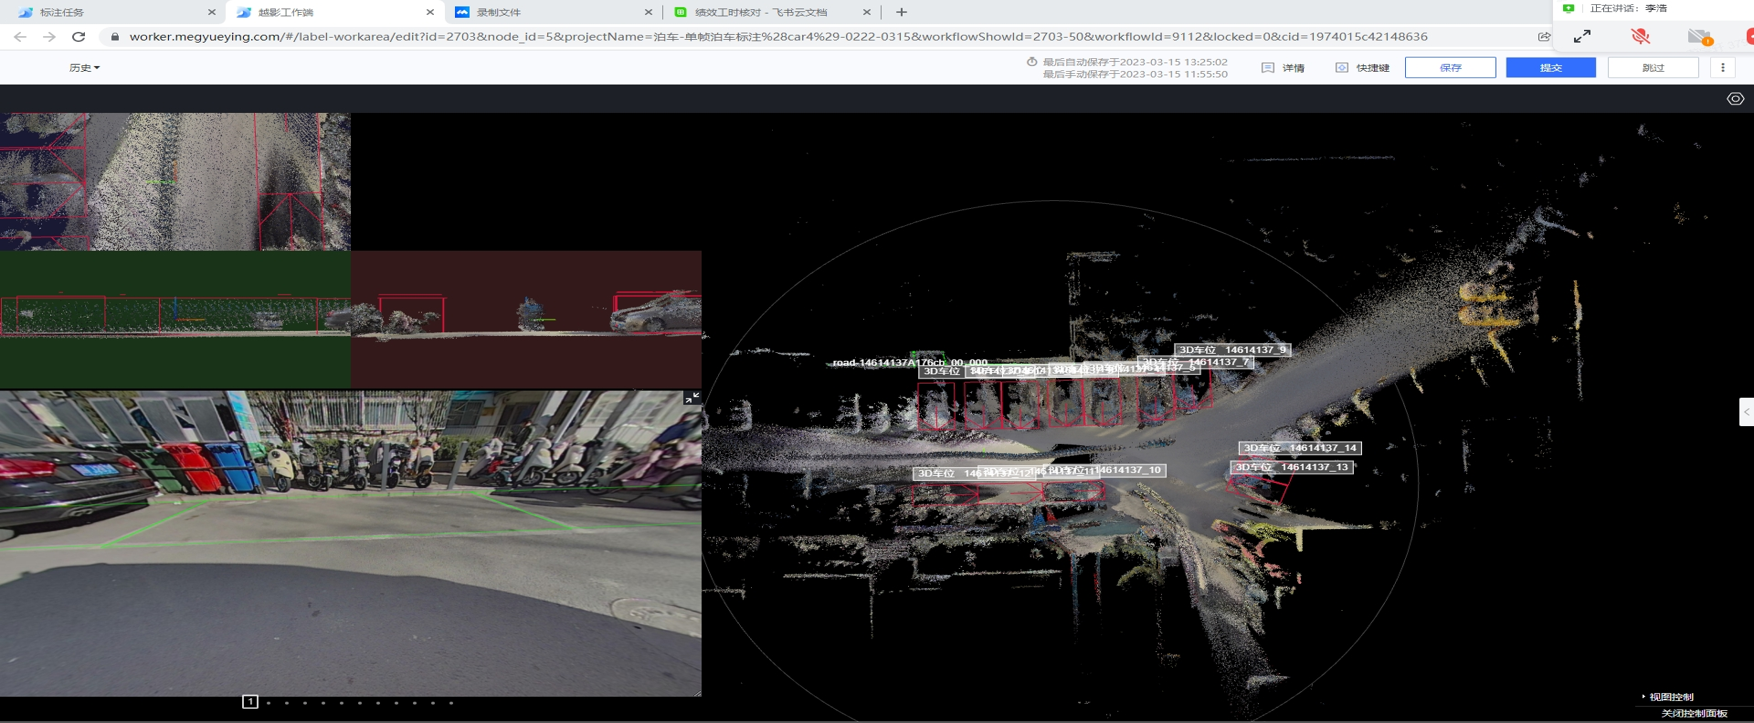Open a new browser tab with plus icon
Viewport: 1754px width, 723px height.
(901, 12)
